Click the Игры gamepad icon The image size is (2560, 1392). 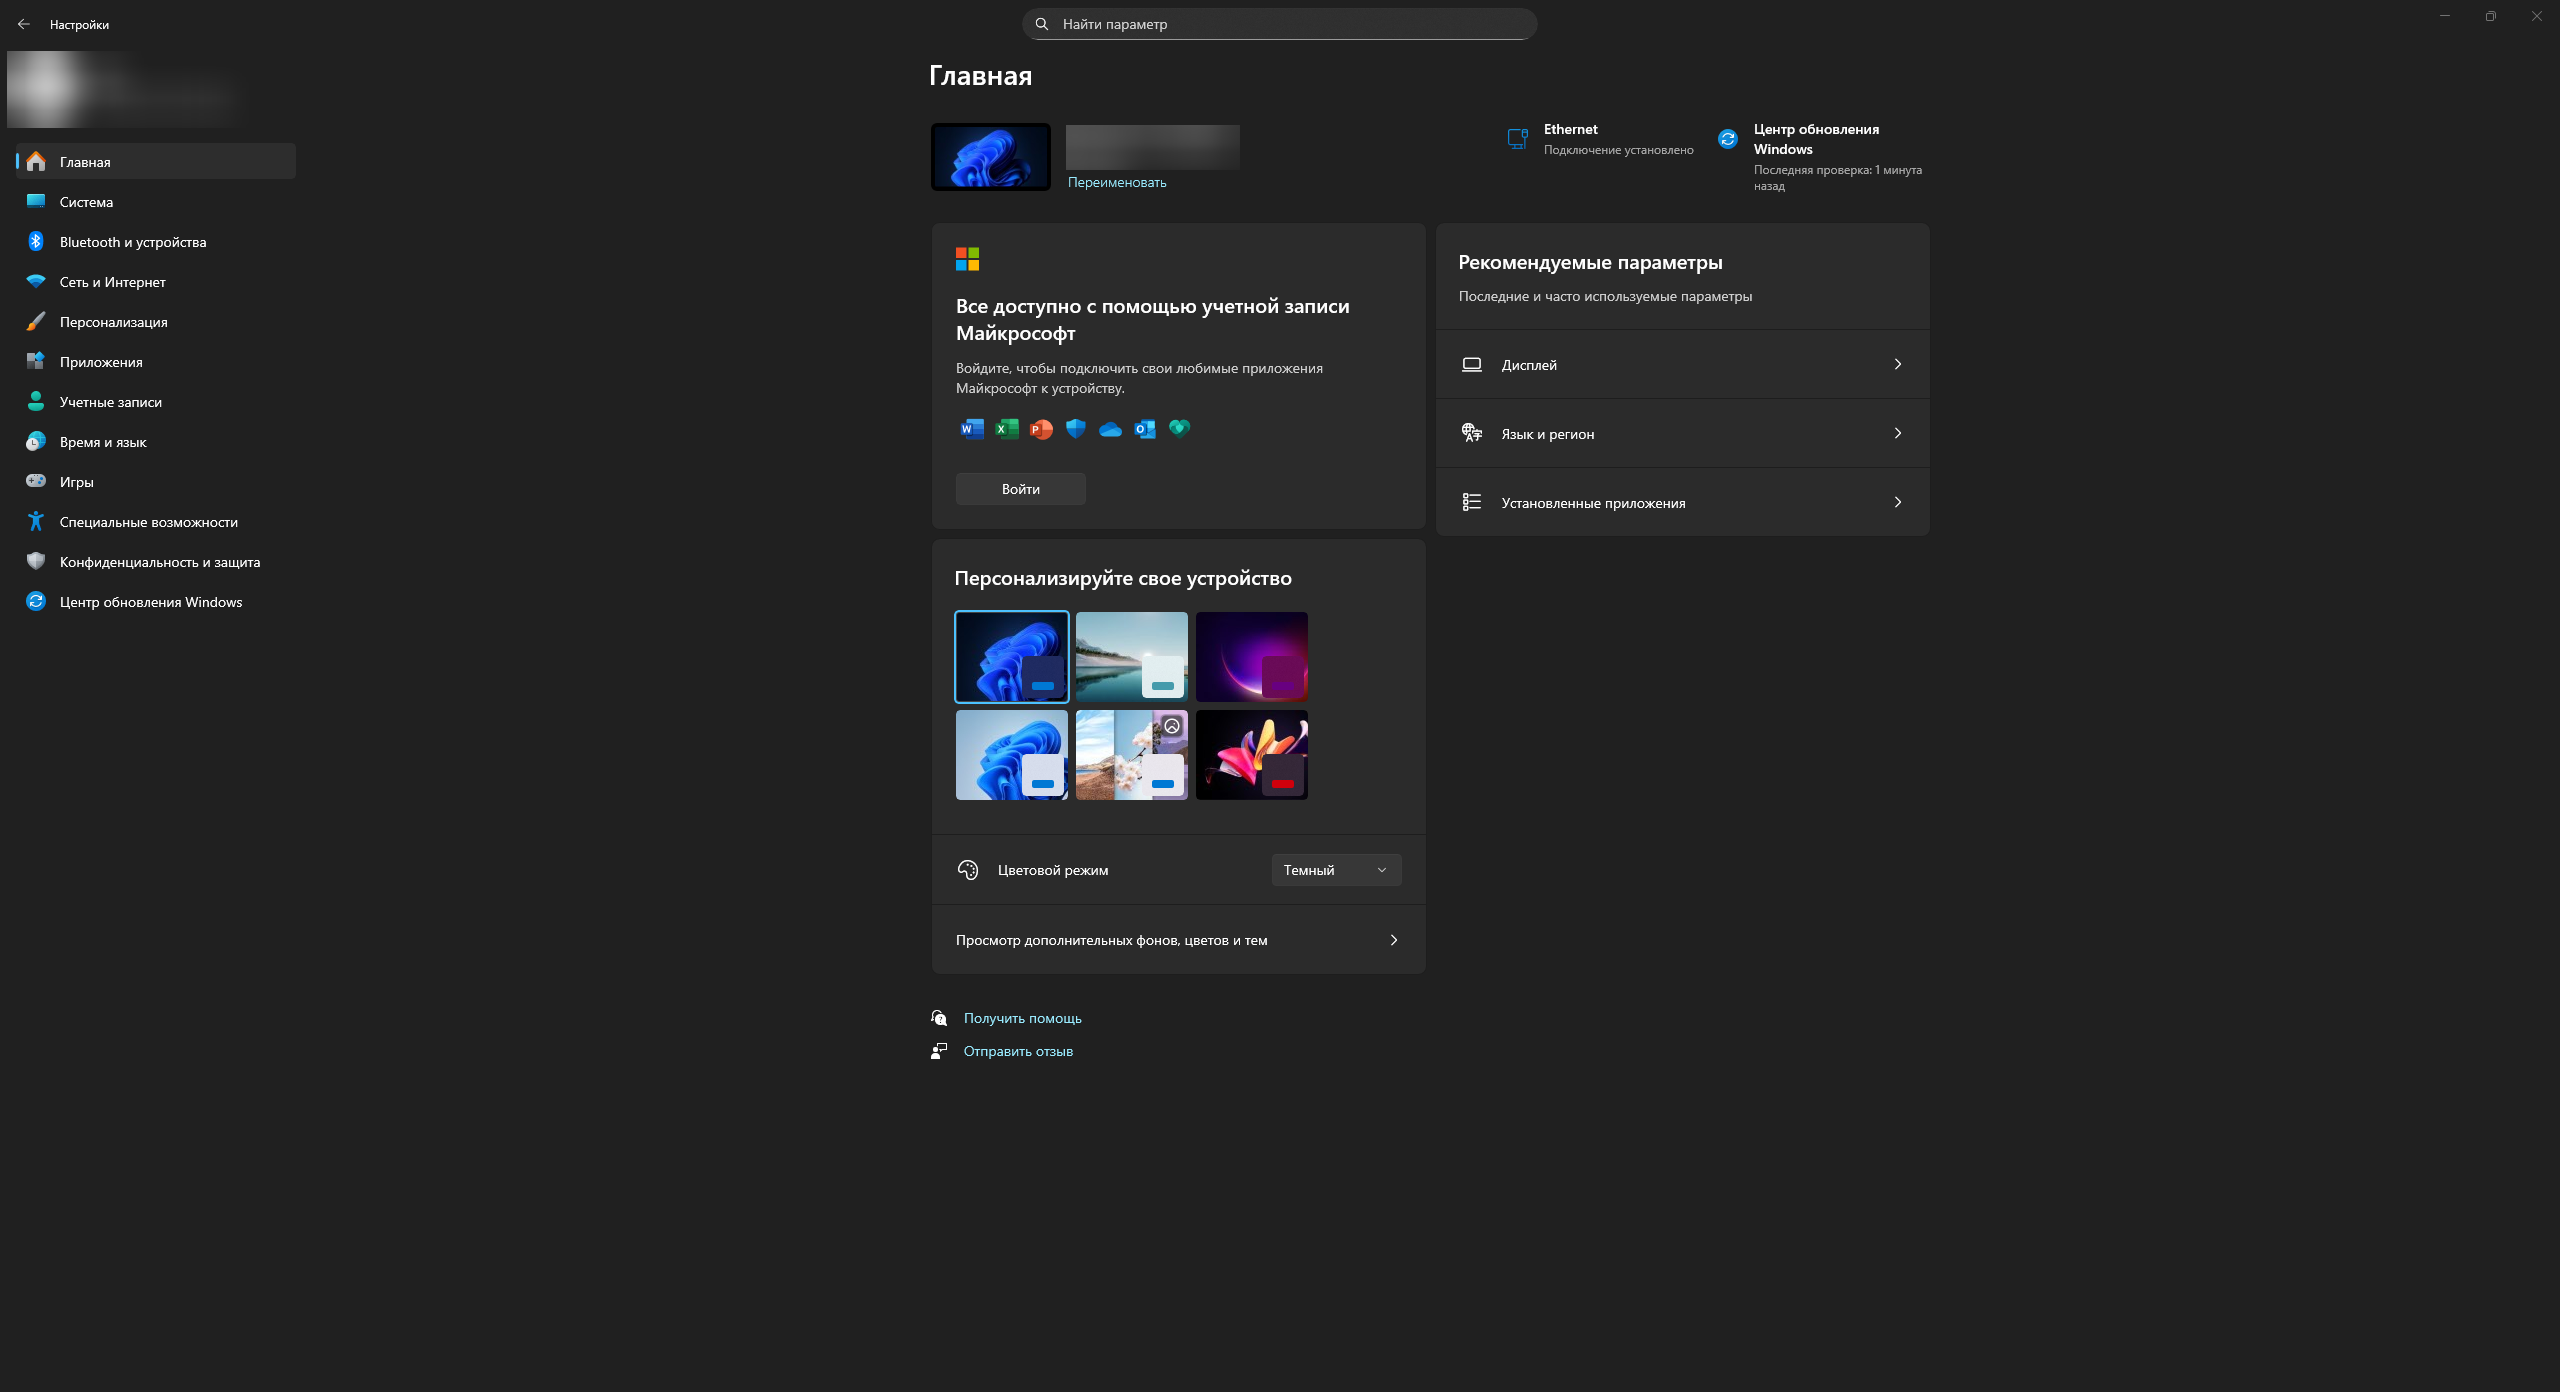coord(36,482)
